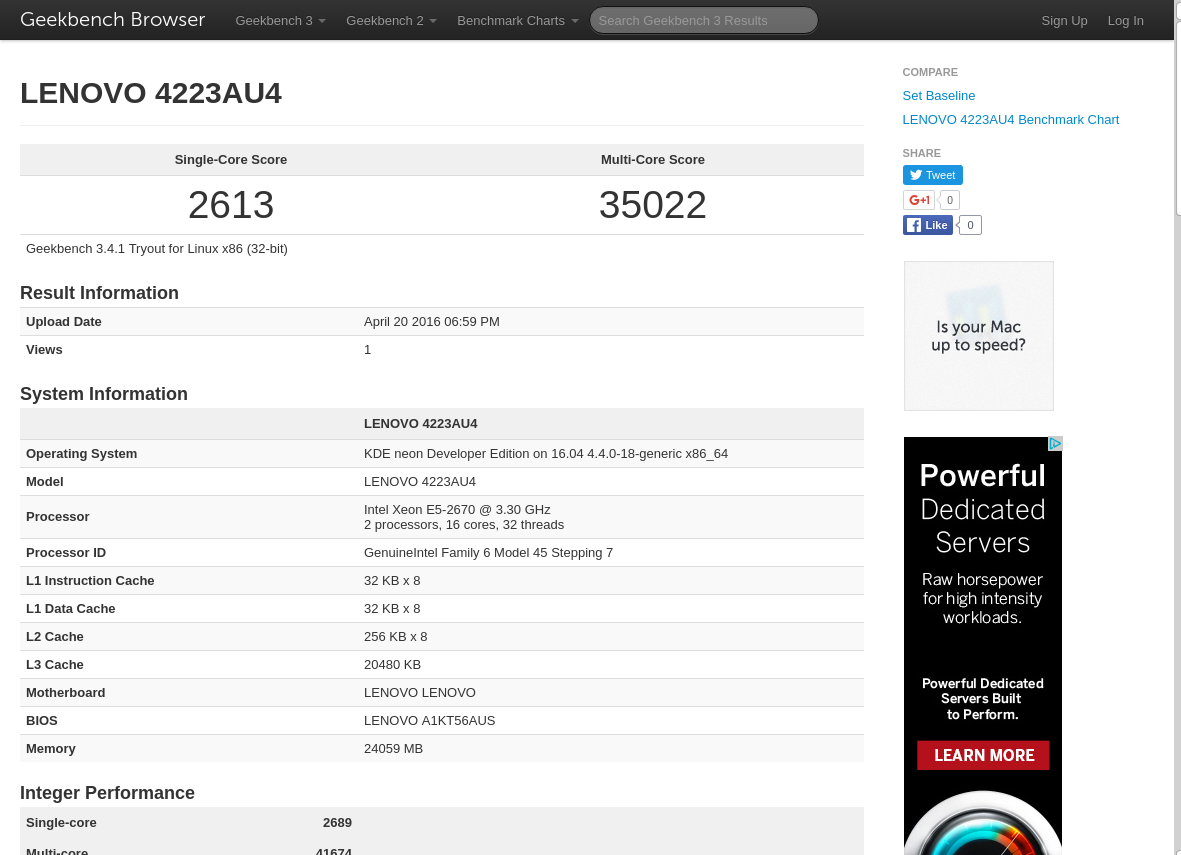Image resolution: width=1181 pixels, height=855 pixels.
Task: Click the Views value '1'
Action: coord(368,350)
